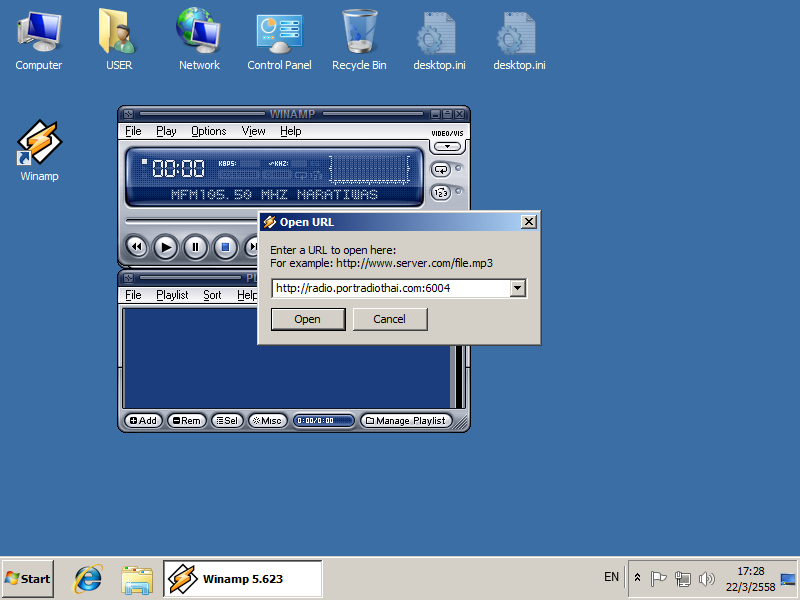
Task: Toggle Shuffle (123) in the Winamp main window
Action: (x=441, y=193)
